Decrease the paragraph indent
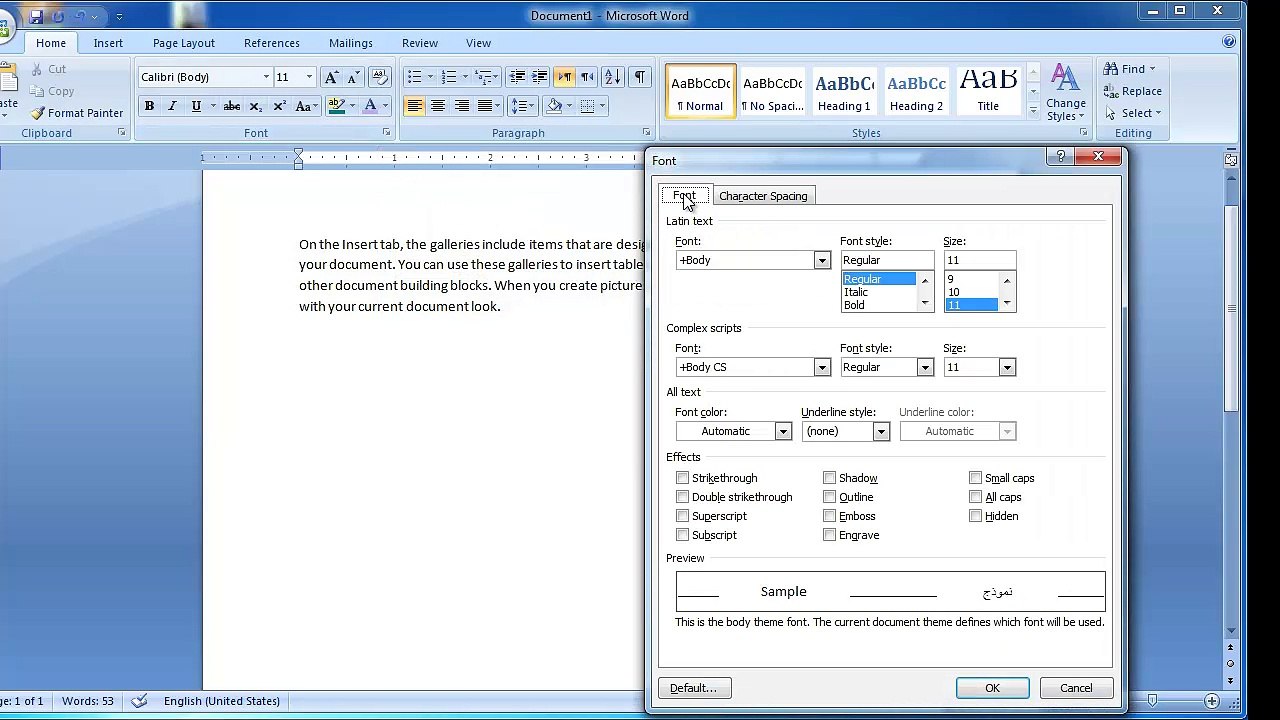The image size is (1280, 720). pos(517,77)
